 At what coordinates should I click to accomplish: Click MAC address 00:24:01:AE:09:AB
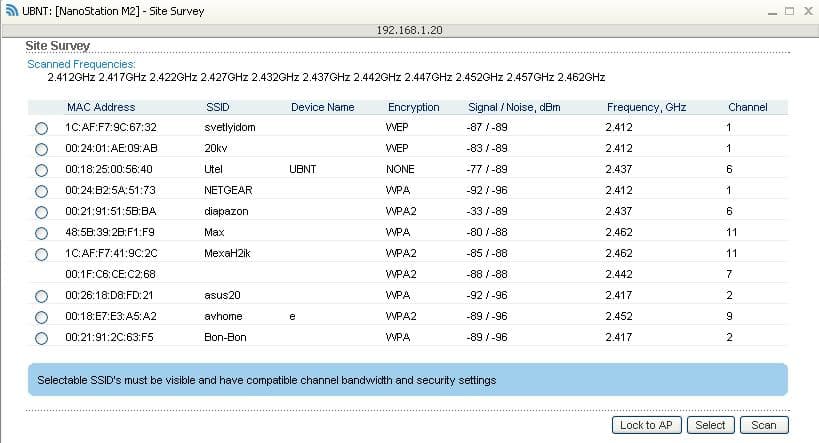[x=111, y=148]
